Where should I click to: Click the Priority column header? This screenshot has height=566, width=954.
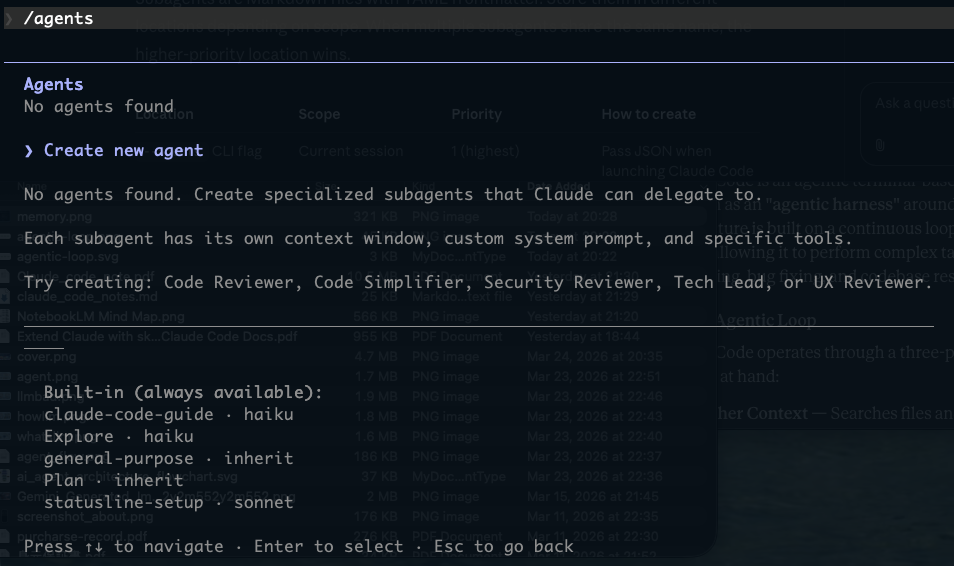pos(476,114)
